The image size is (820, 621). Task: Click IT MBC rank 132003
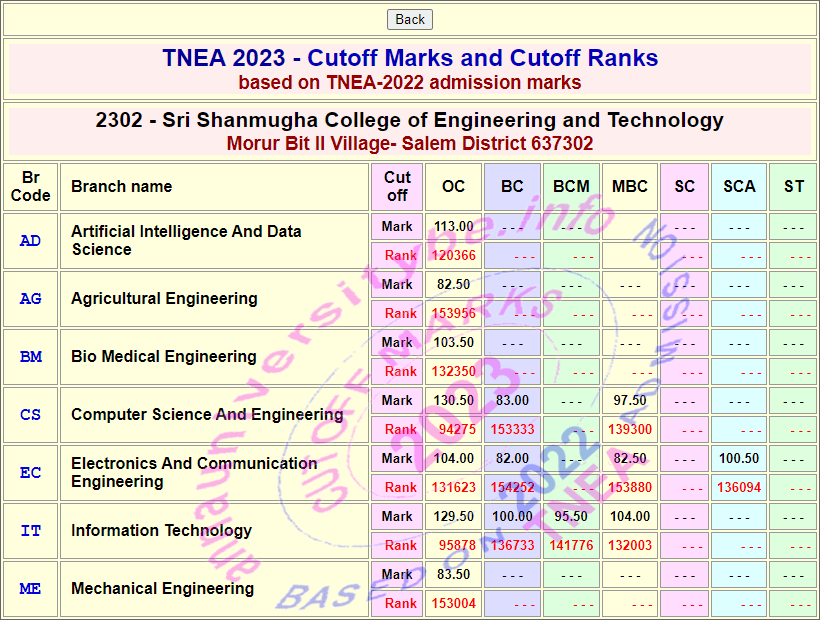click(630, 546)
